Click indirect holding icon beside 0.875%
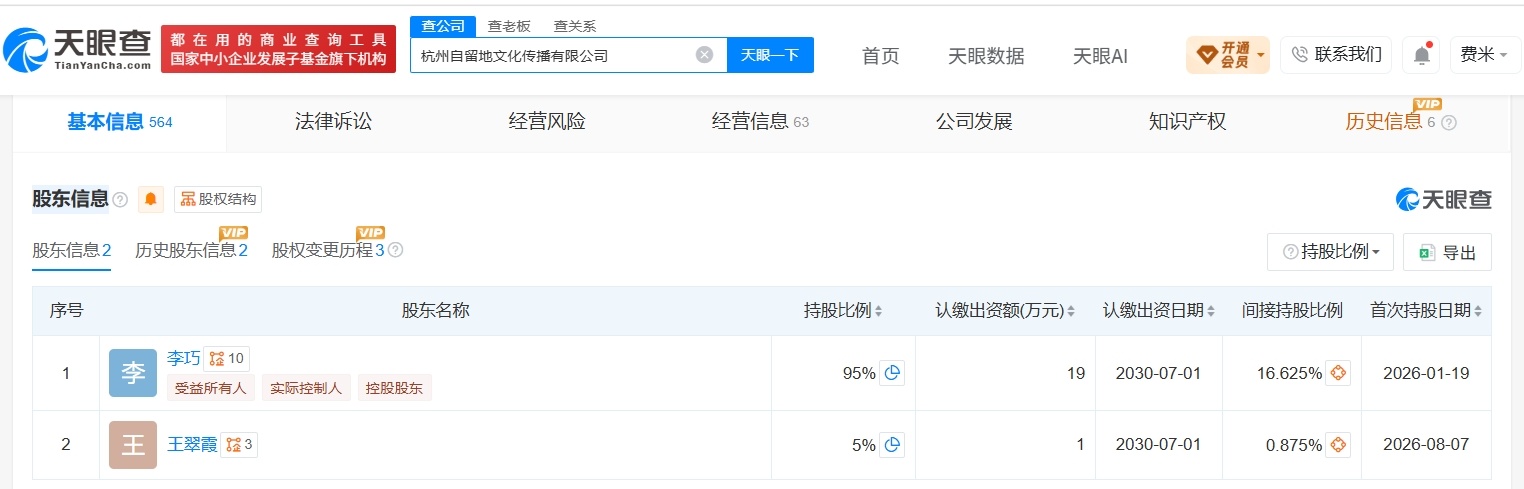The image size is (1524, 489). click(1339, 445)
